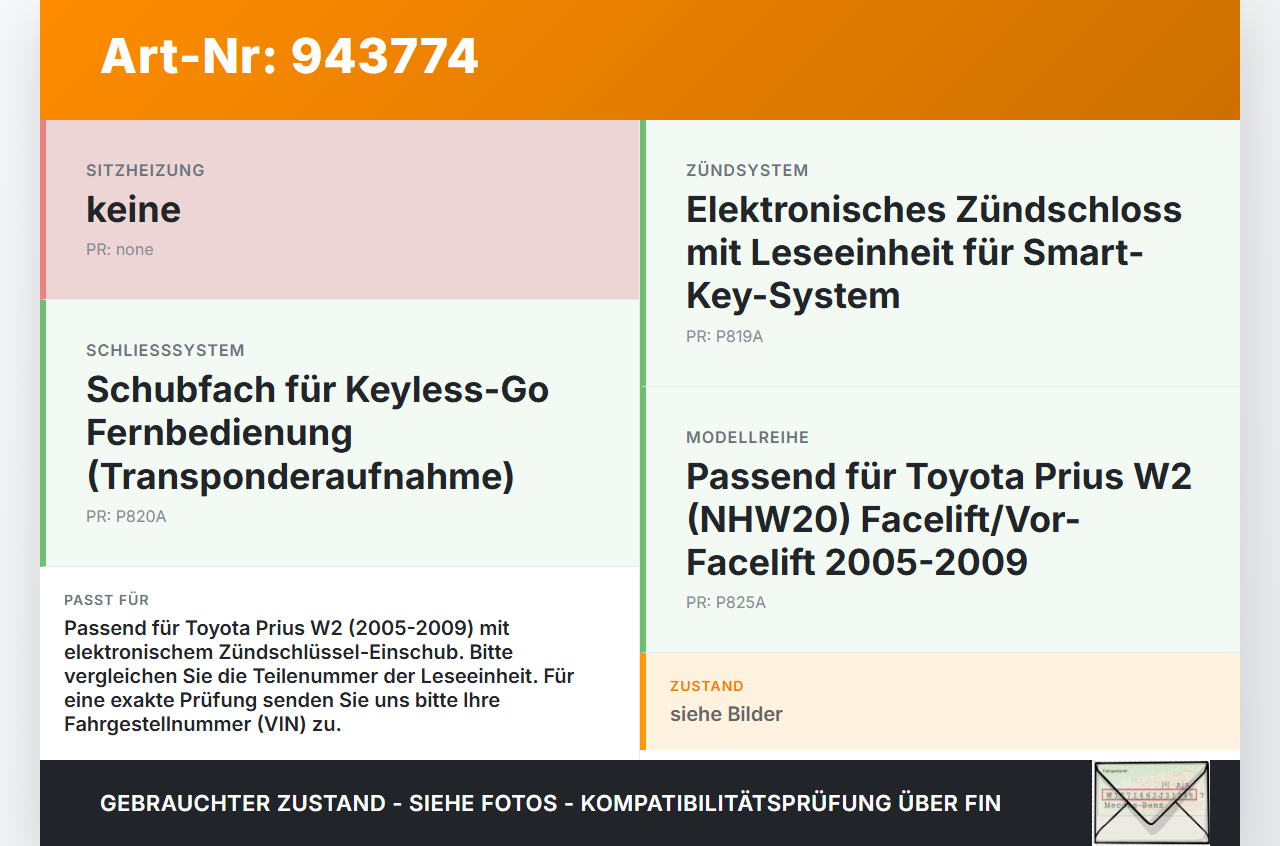Click the fitment paragraph mentioning Fahrgestellnummer (VIN)
Viewport: 1280px width, 846px height.
pyautogui.click(x=319, y=676)
